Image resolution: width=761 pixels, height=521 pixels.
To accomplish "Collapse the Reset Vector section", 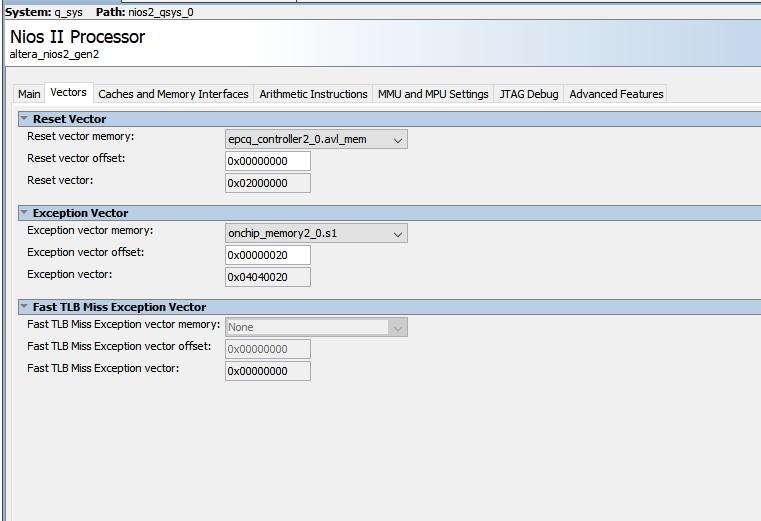I will (24, 118).
